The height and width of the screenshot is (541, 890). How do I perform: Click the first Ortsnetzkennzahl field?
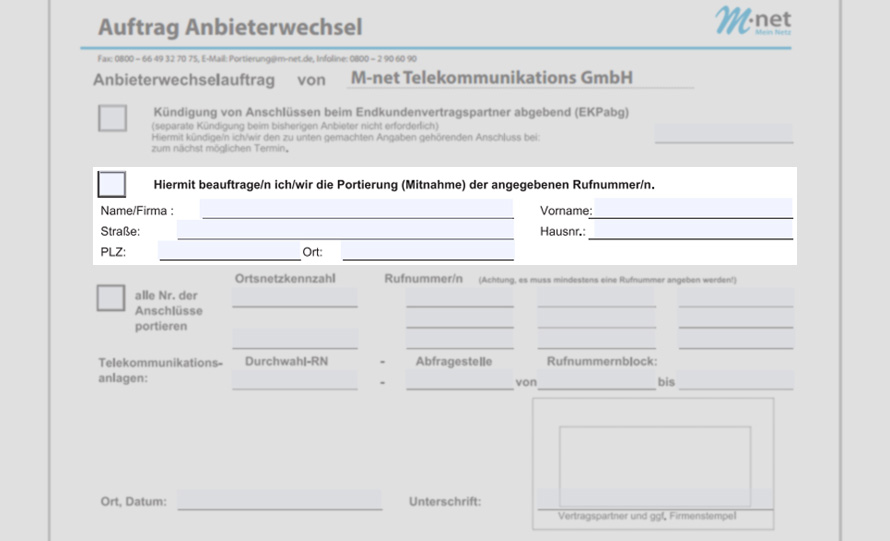point(295,298)
